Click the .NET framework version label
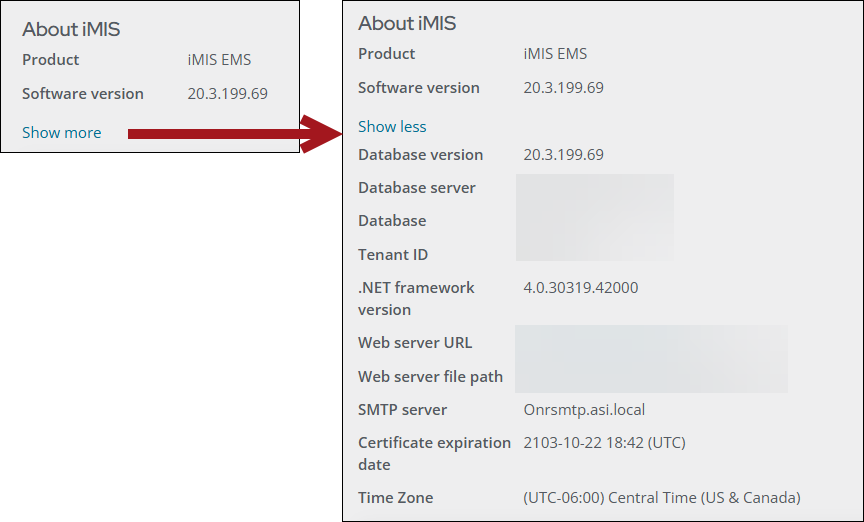 [x=416, y=298]
